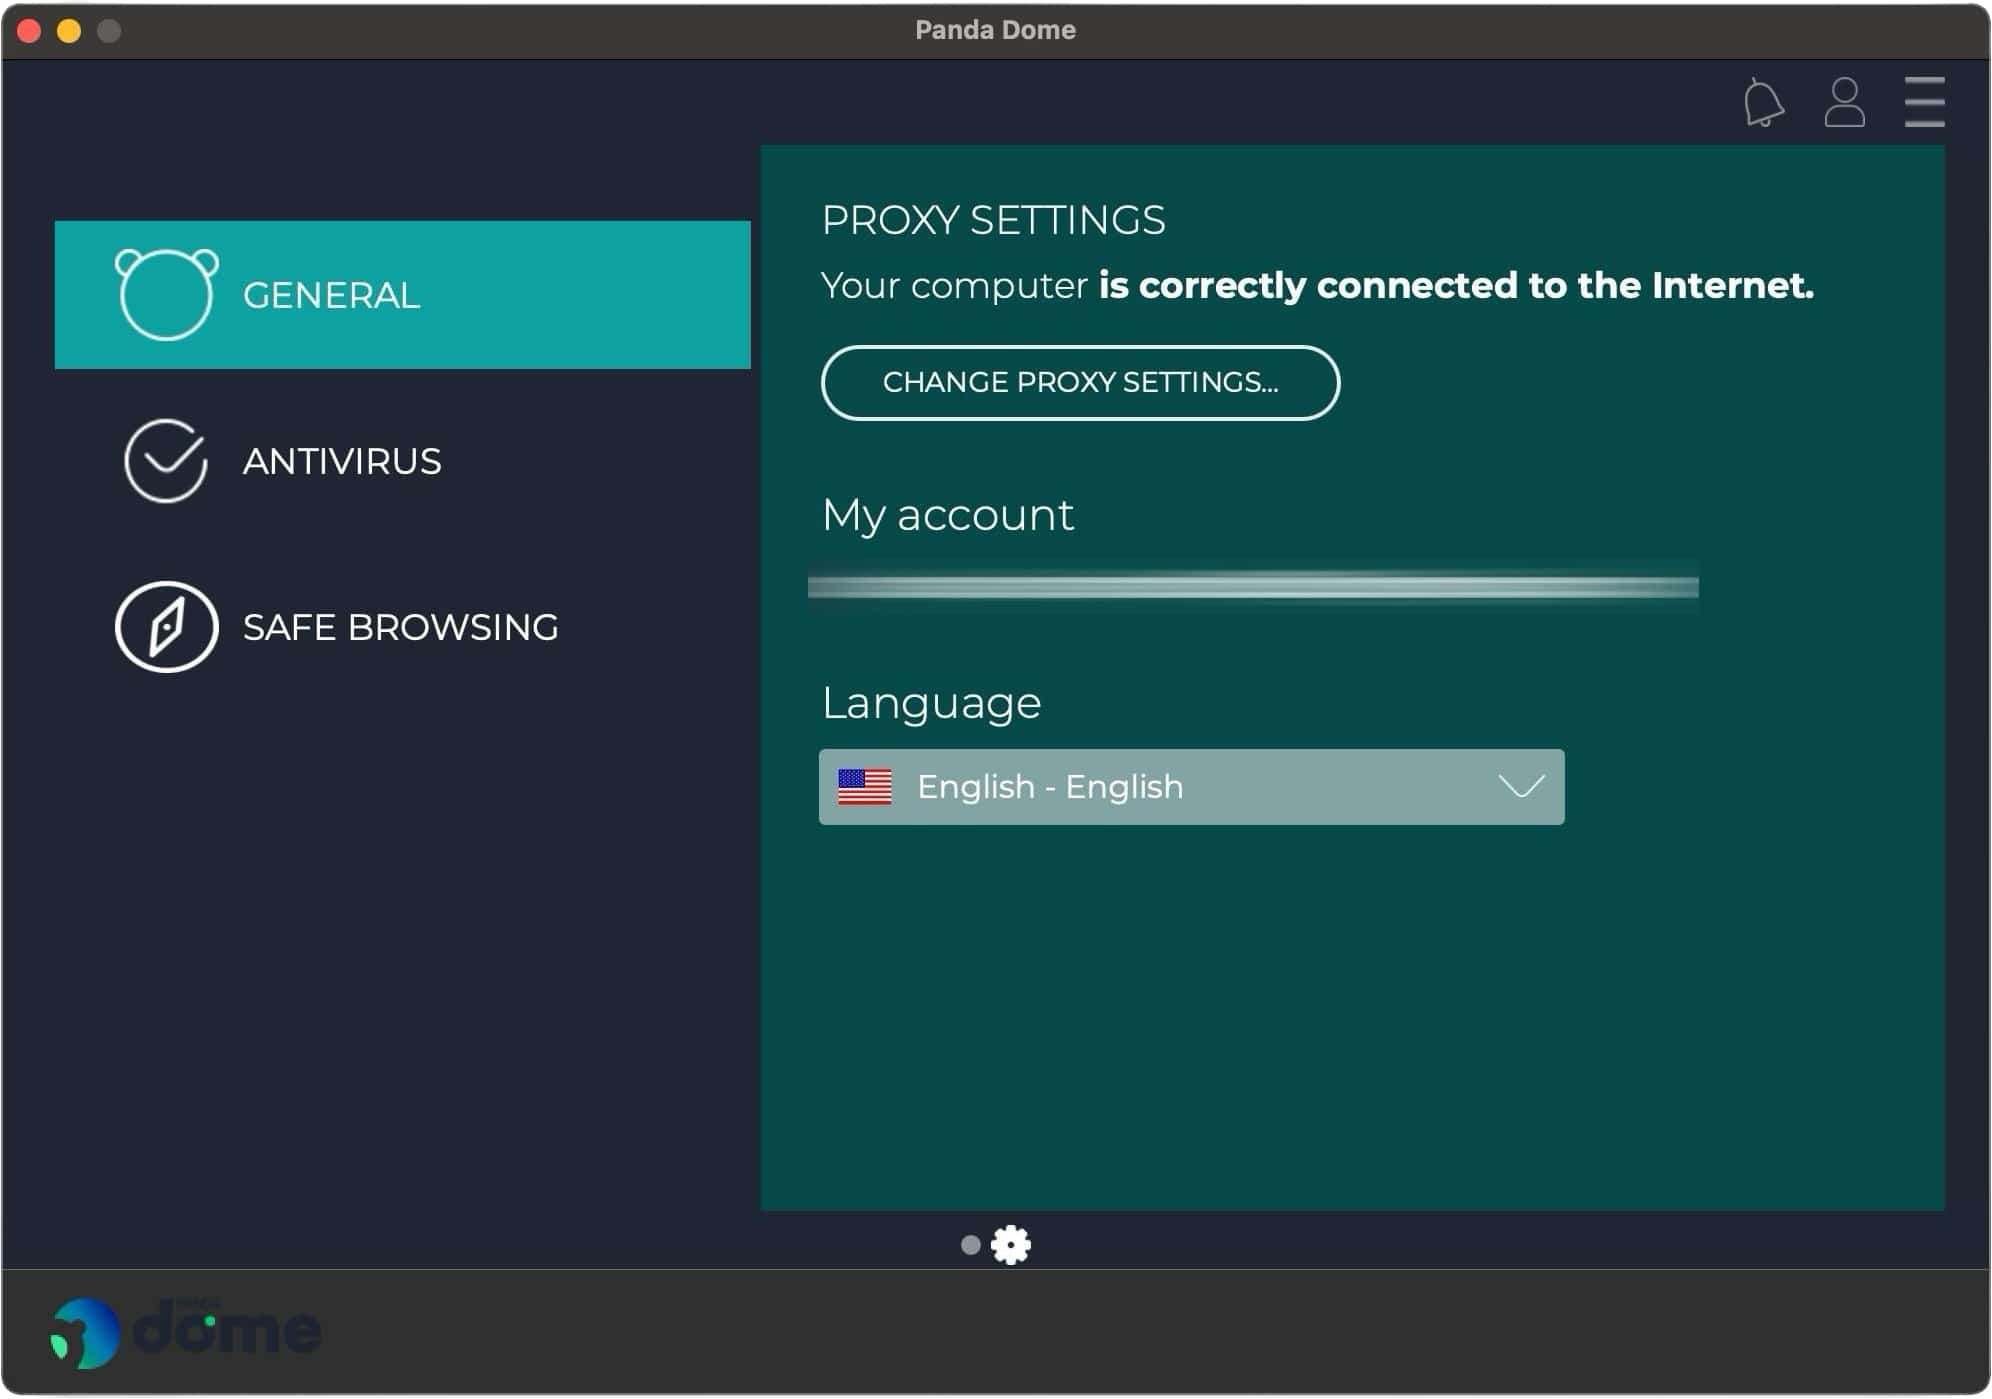Click the US flag in language selector
1992x1399 pixels.
click(x=865, y=787)
